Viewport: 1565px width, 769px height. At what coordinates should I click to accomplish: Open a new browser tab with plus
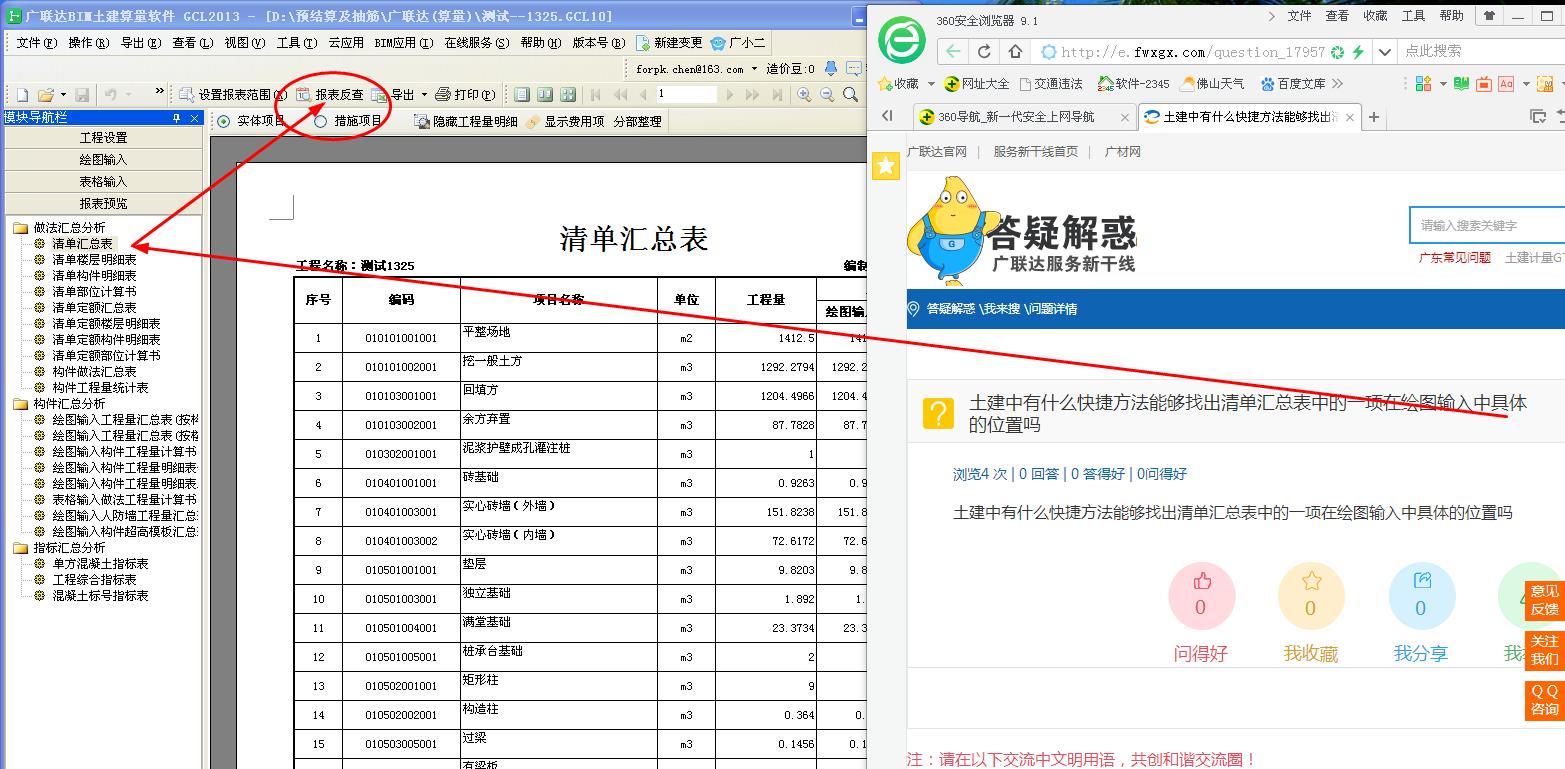[1374, 117]
